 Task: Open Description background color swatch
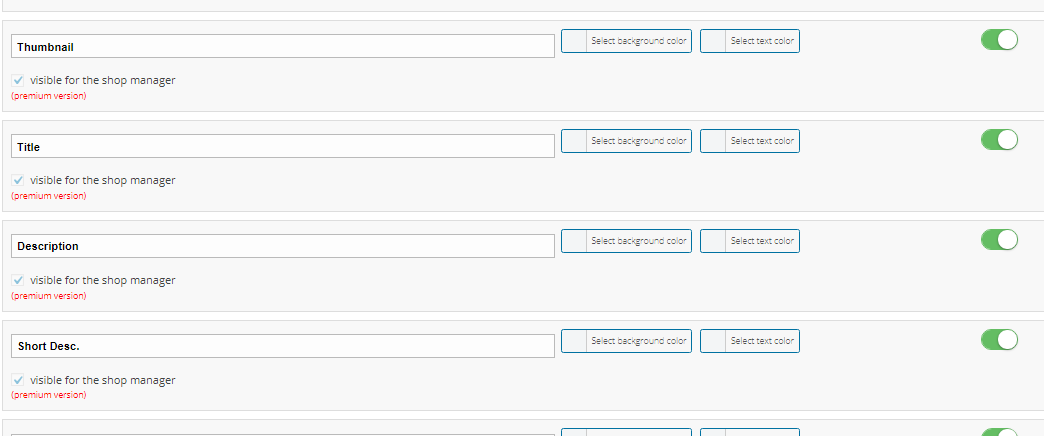[x=574, y=240]
